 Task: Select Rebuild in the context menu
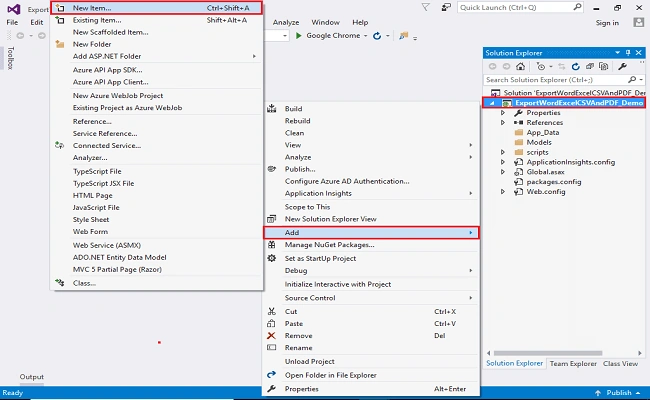pyautogui.click(x=371, y=121)
